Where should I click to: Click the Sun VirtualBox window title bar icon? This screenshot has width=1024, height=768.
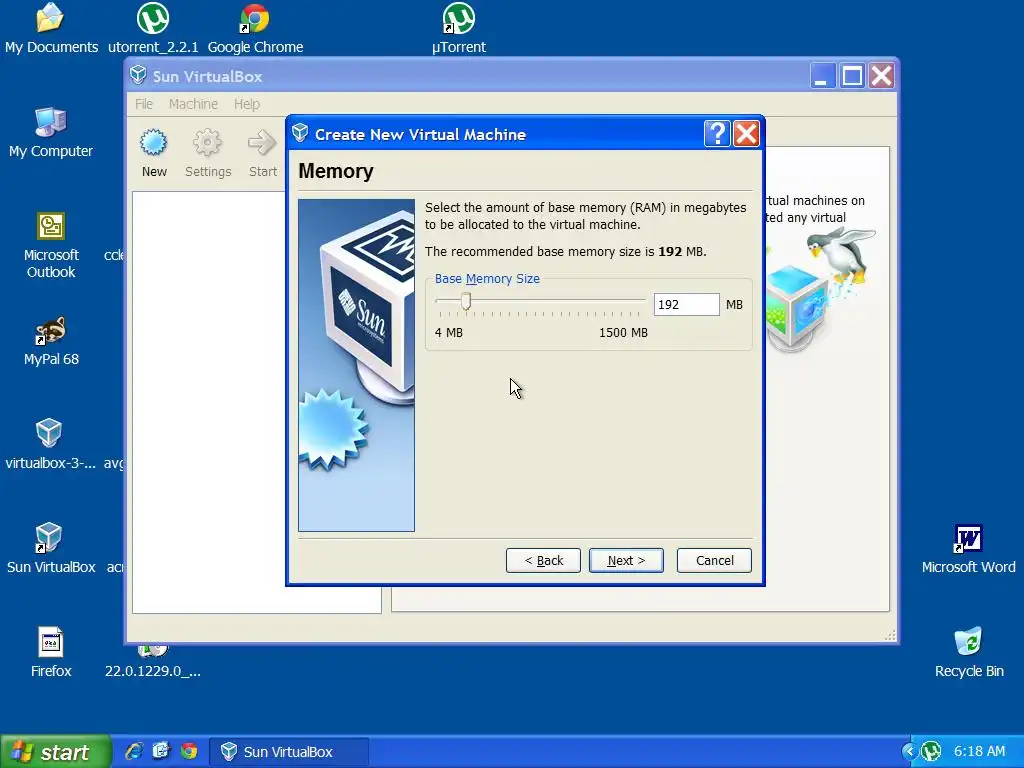[138, 75]
